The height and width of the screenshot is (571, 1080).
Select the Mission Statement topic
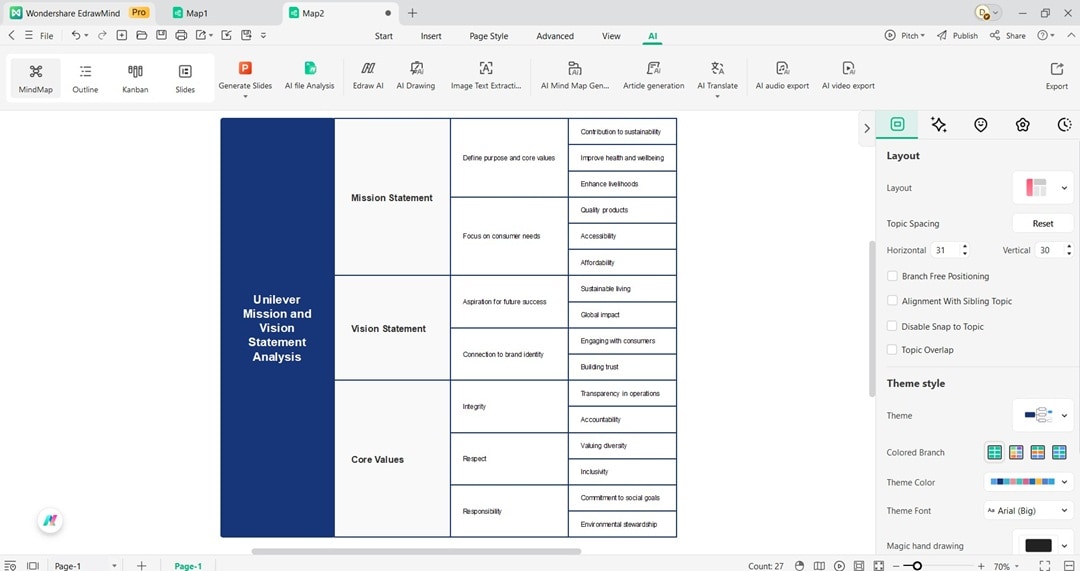click(x=392, y=197)
